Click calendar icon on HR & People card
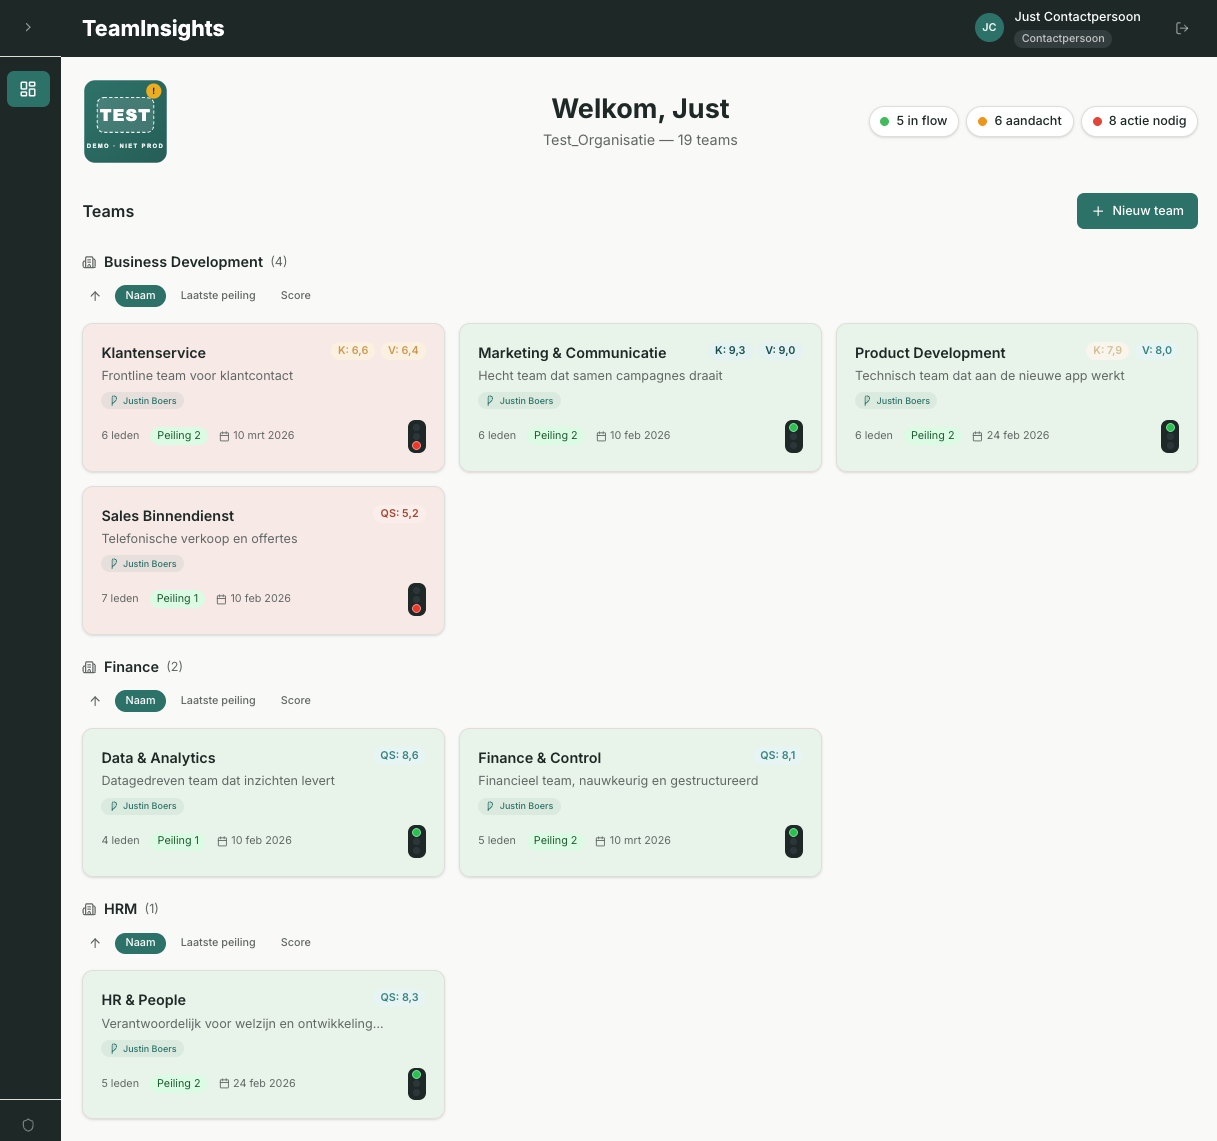Screen dimensions: 1217x1141 [x=224, y=1084]
